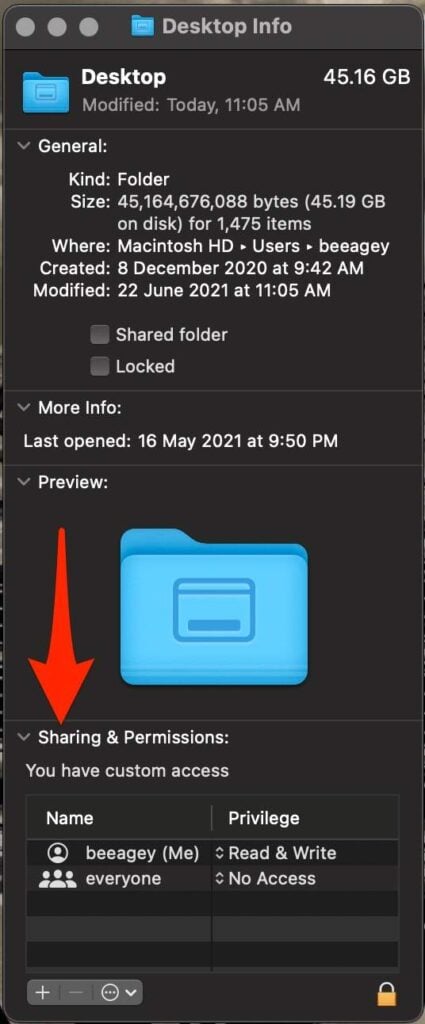Click the Privilege column header

click(x=264, y=818)
